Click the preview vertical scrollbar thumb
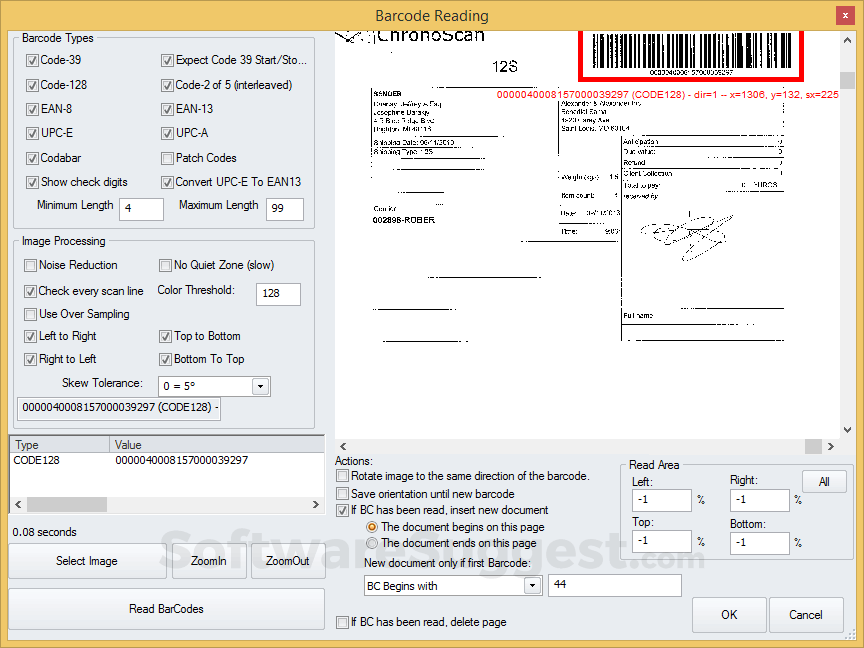Viewport: 864px width, 648px height. pos(847,80)
